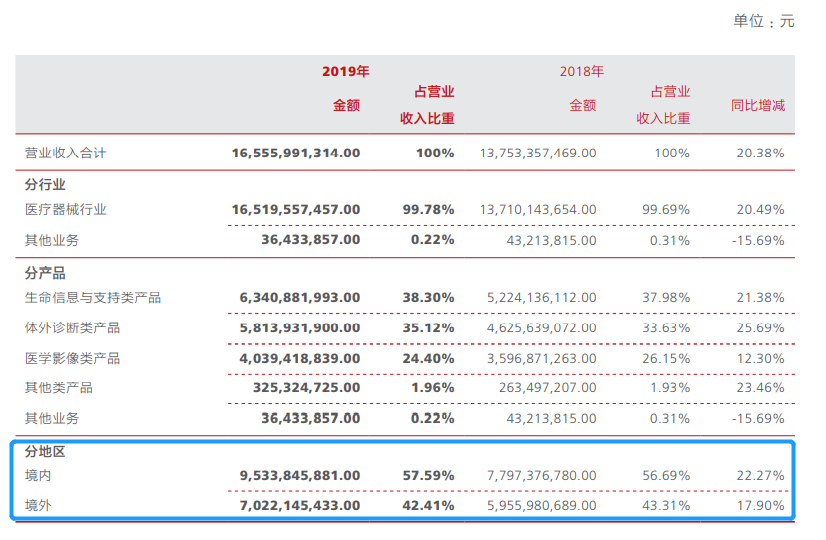Click the 2019年 column header
This screenshot has height=540, width=826.
345,71
